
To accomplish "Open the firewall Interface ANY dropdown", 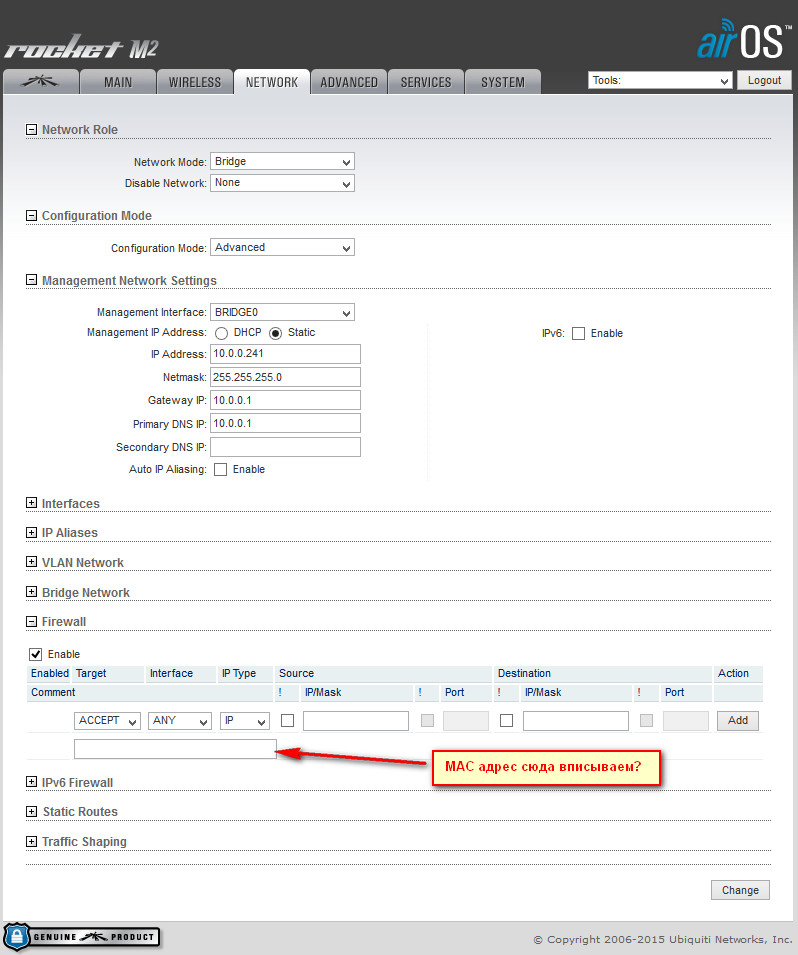I will pyautogui.click(x=180, y=721).
